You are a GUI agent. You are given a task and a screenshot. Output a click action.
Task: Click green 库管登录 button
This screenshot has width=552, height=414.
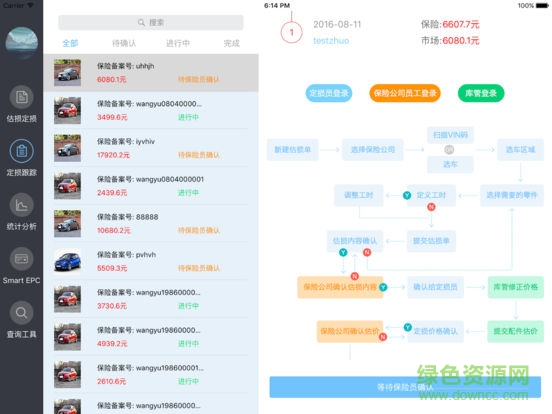click(x=481, y=93)
